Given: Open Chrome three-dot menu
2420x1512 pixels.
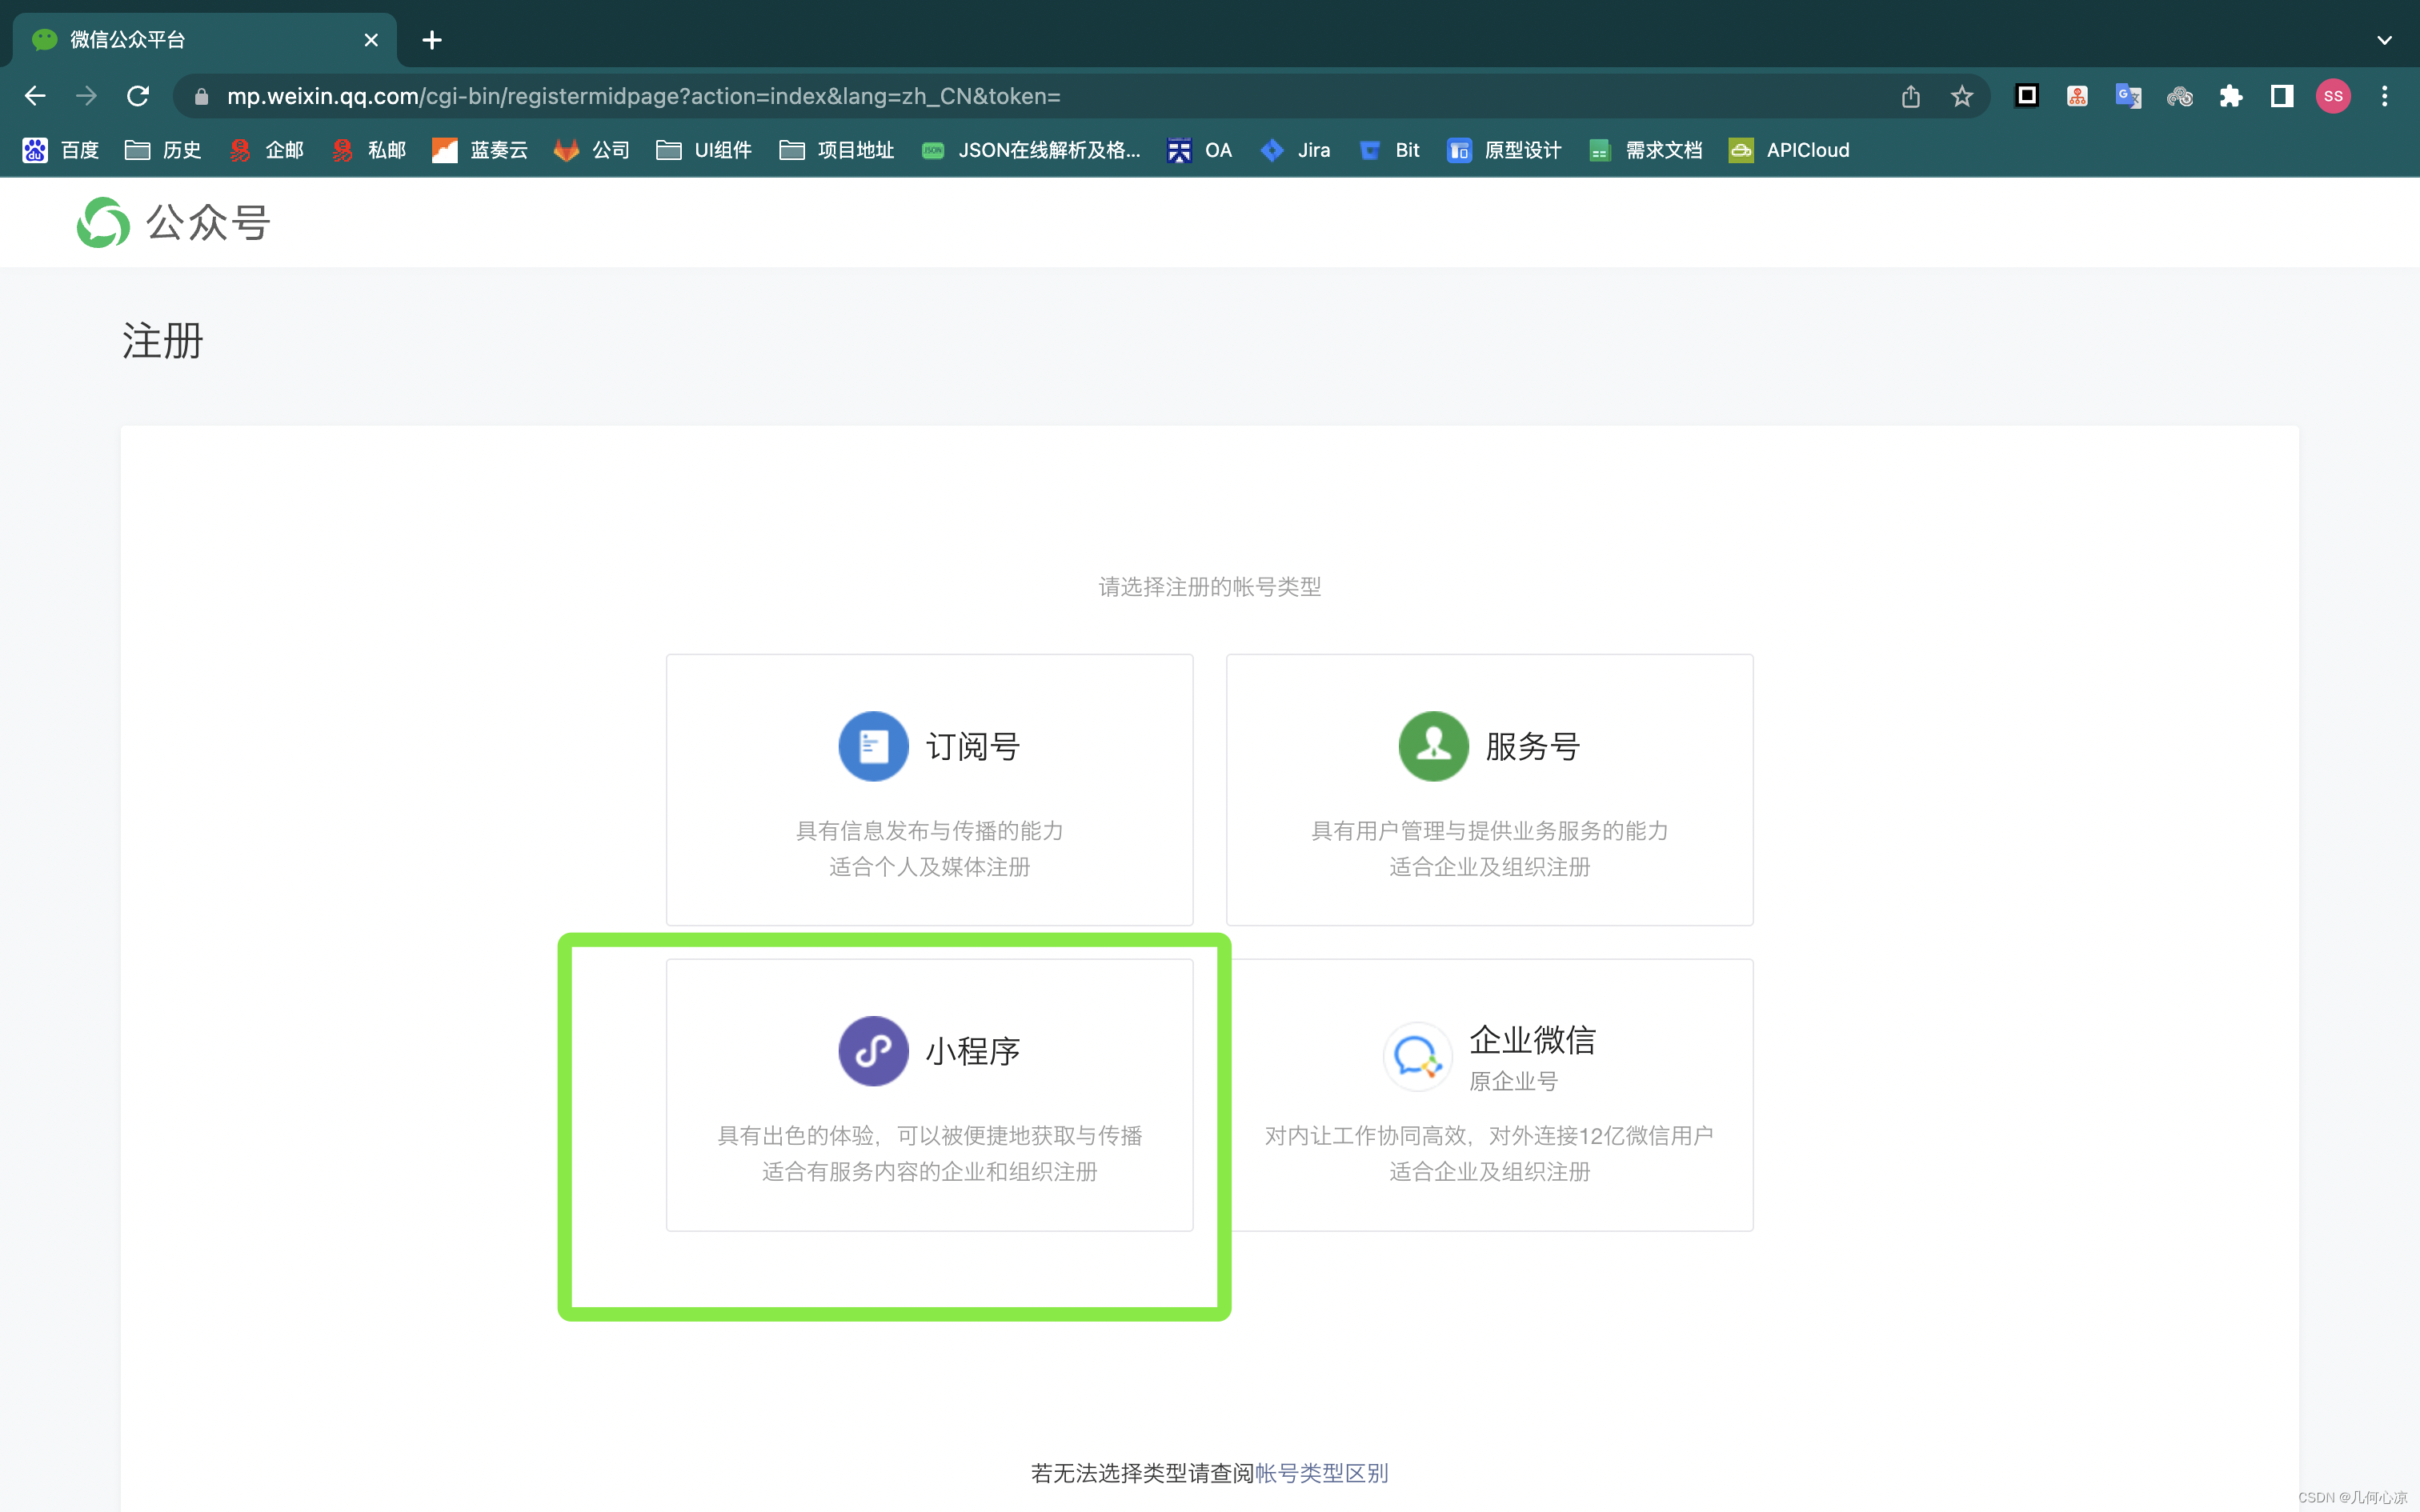Looking at the screenshot, I should point(2385,96).
